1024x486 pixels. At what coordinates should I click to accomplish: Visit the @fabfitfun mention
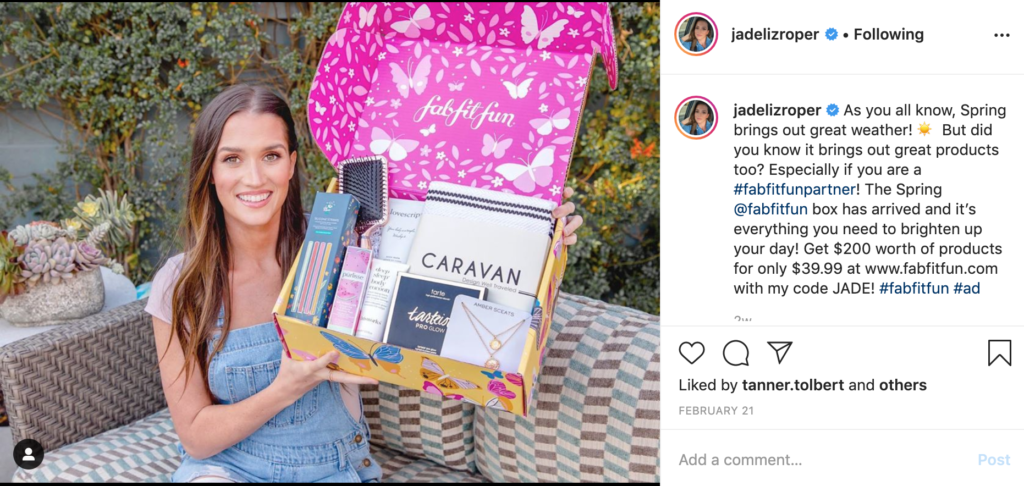coord(771,210)
